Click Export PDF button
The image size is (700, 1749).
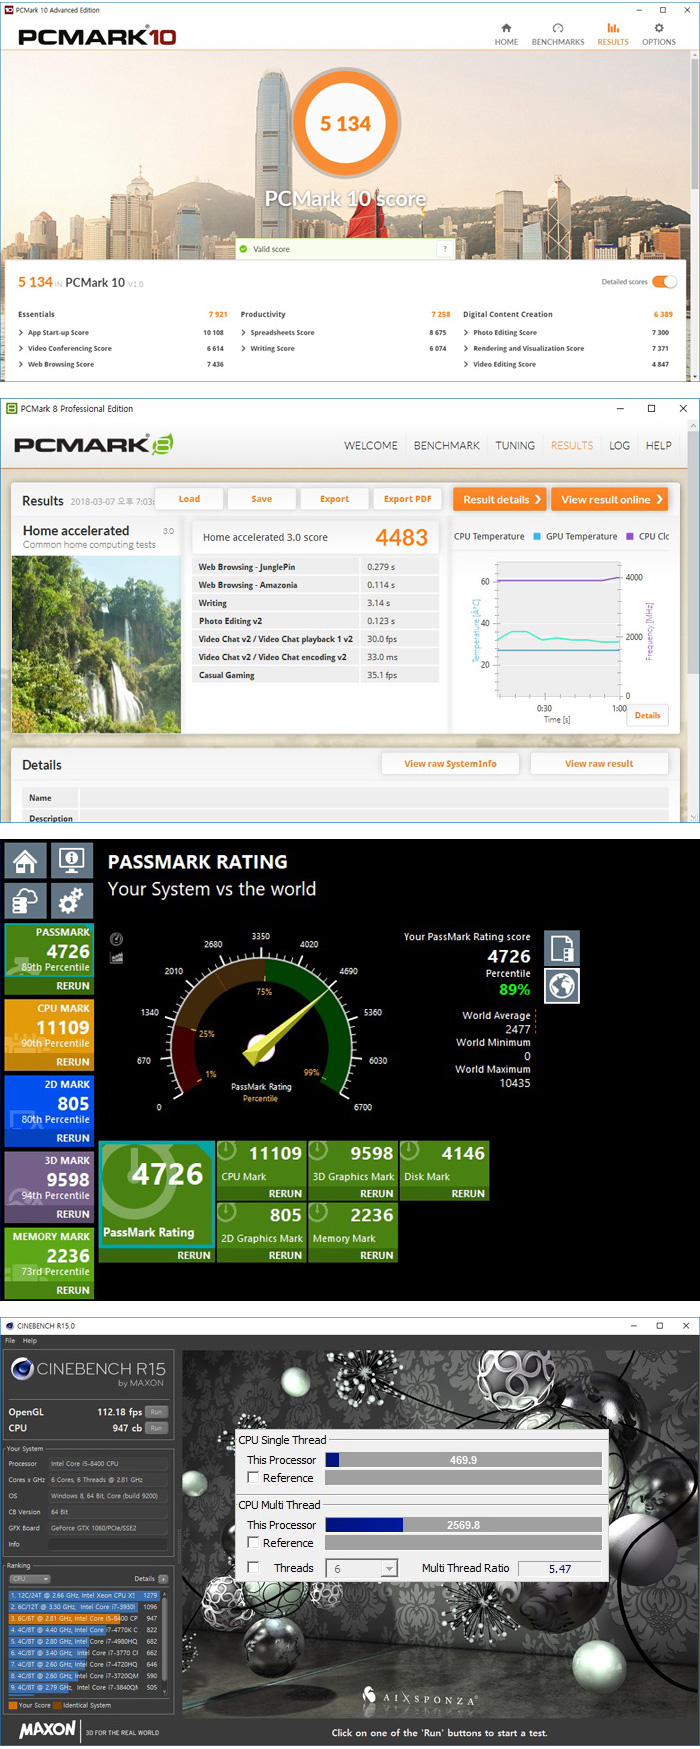(x=407, y=498)
